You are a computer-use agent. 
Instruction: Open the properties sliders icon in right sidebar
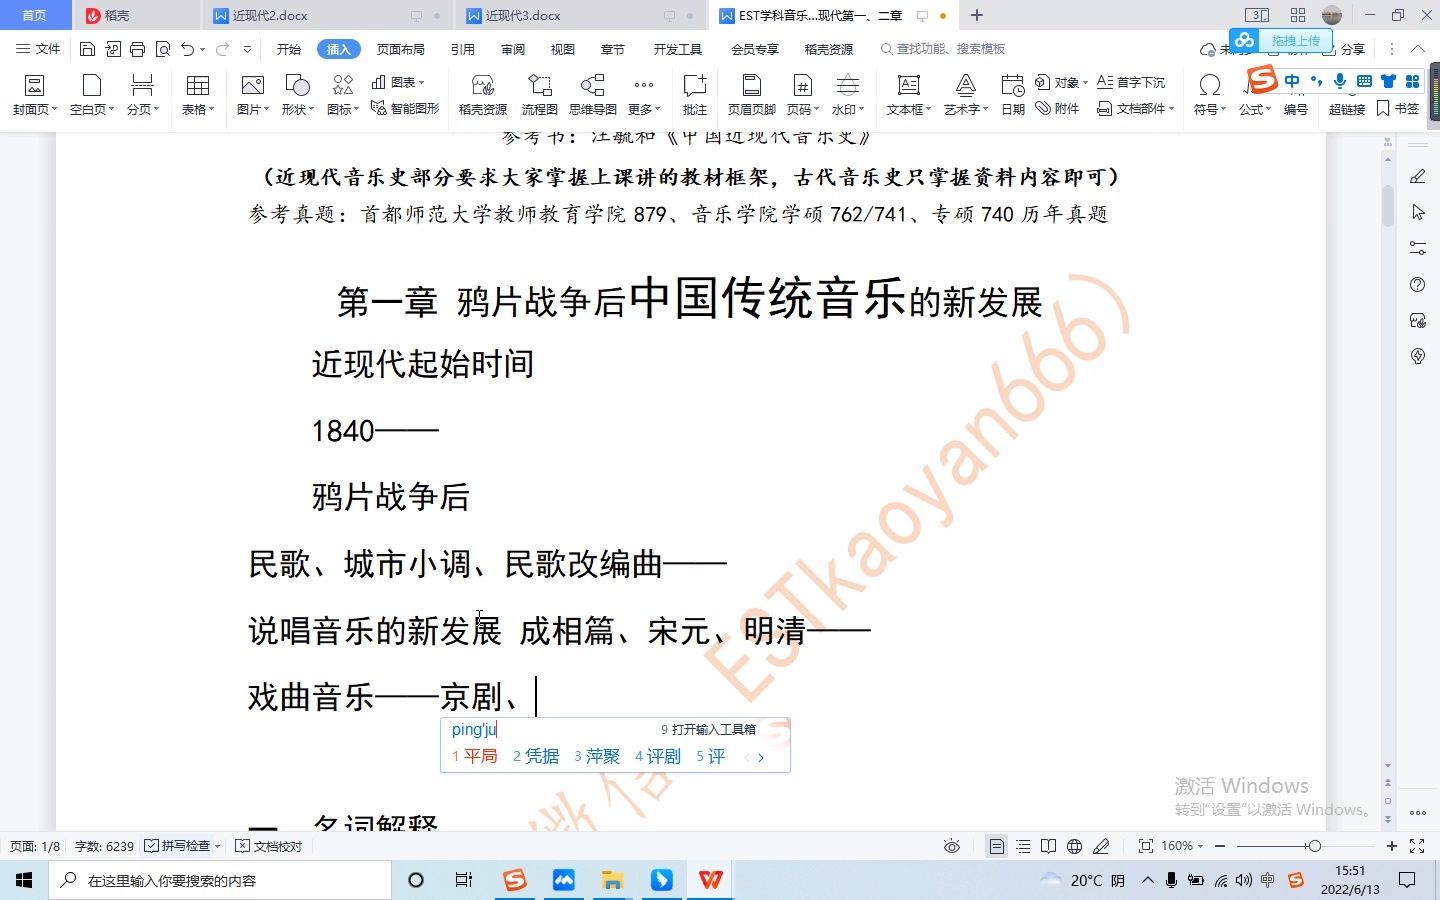(1417, 248)
